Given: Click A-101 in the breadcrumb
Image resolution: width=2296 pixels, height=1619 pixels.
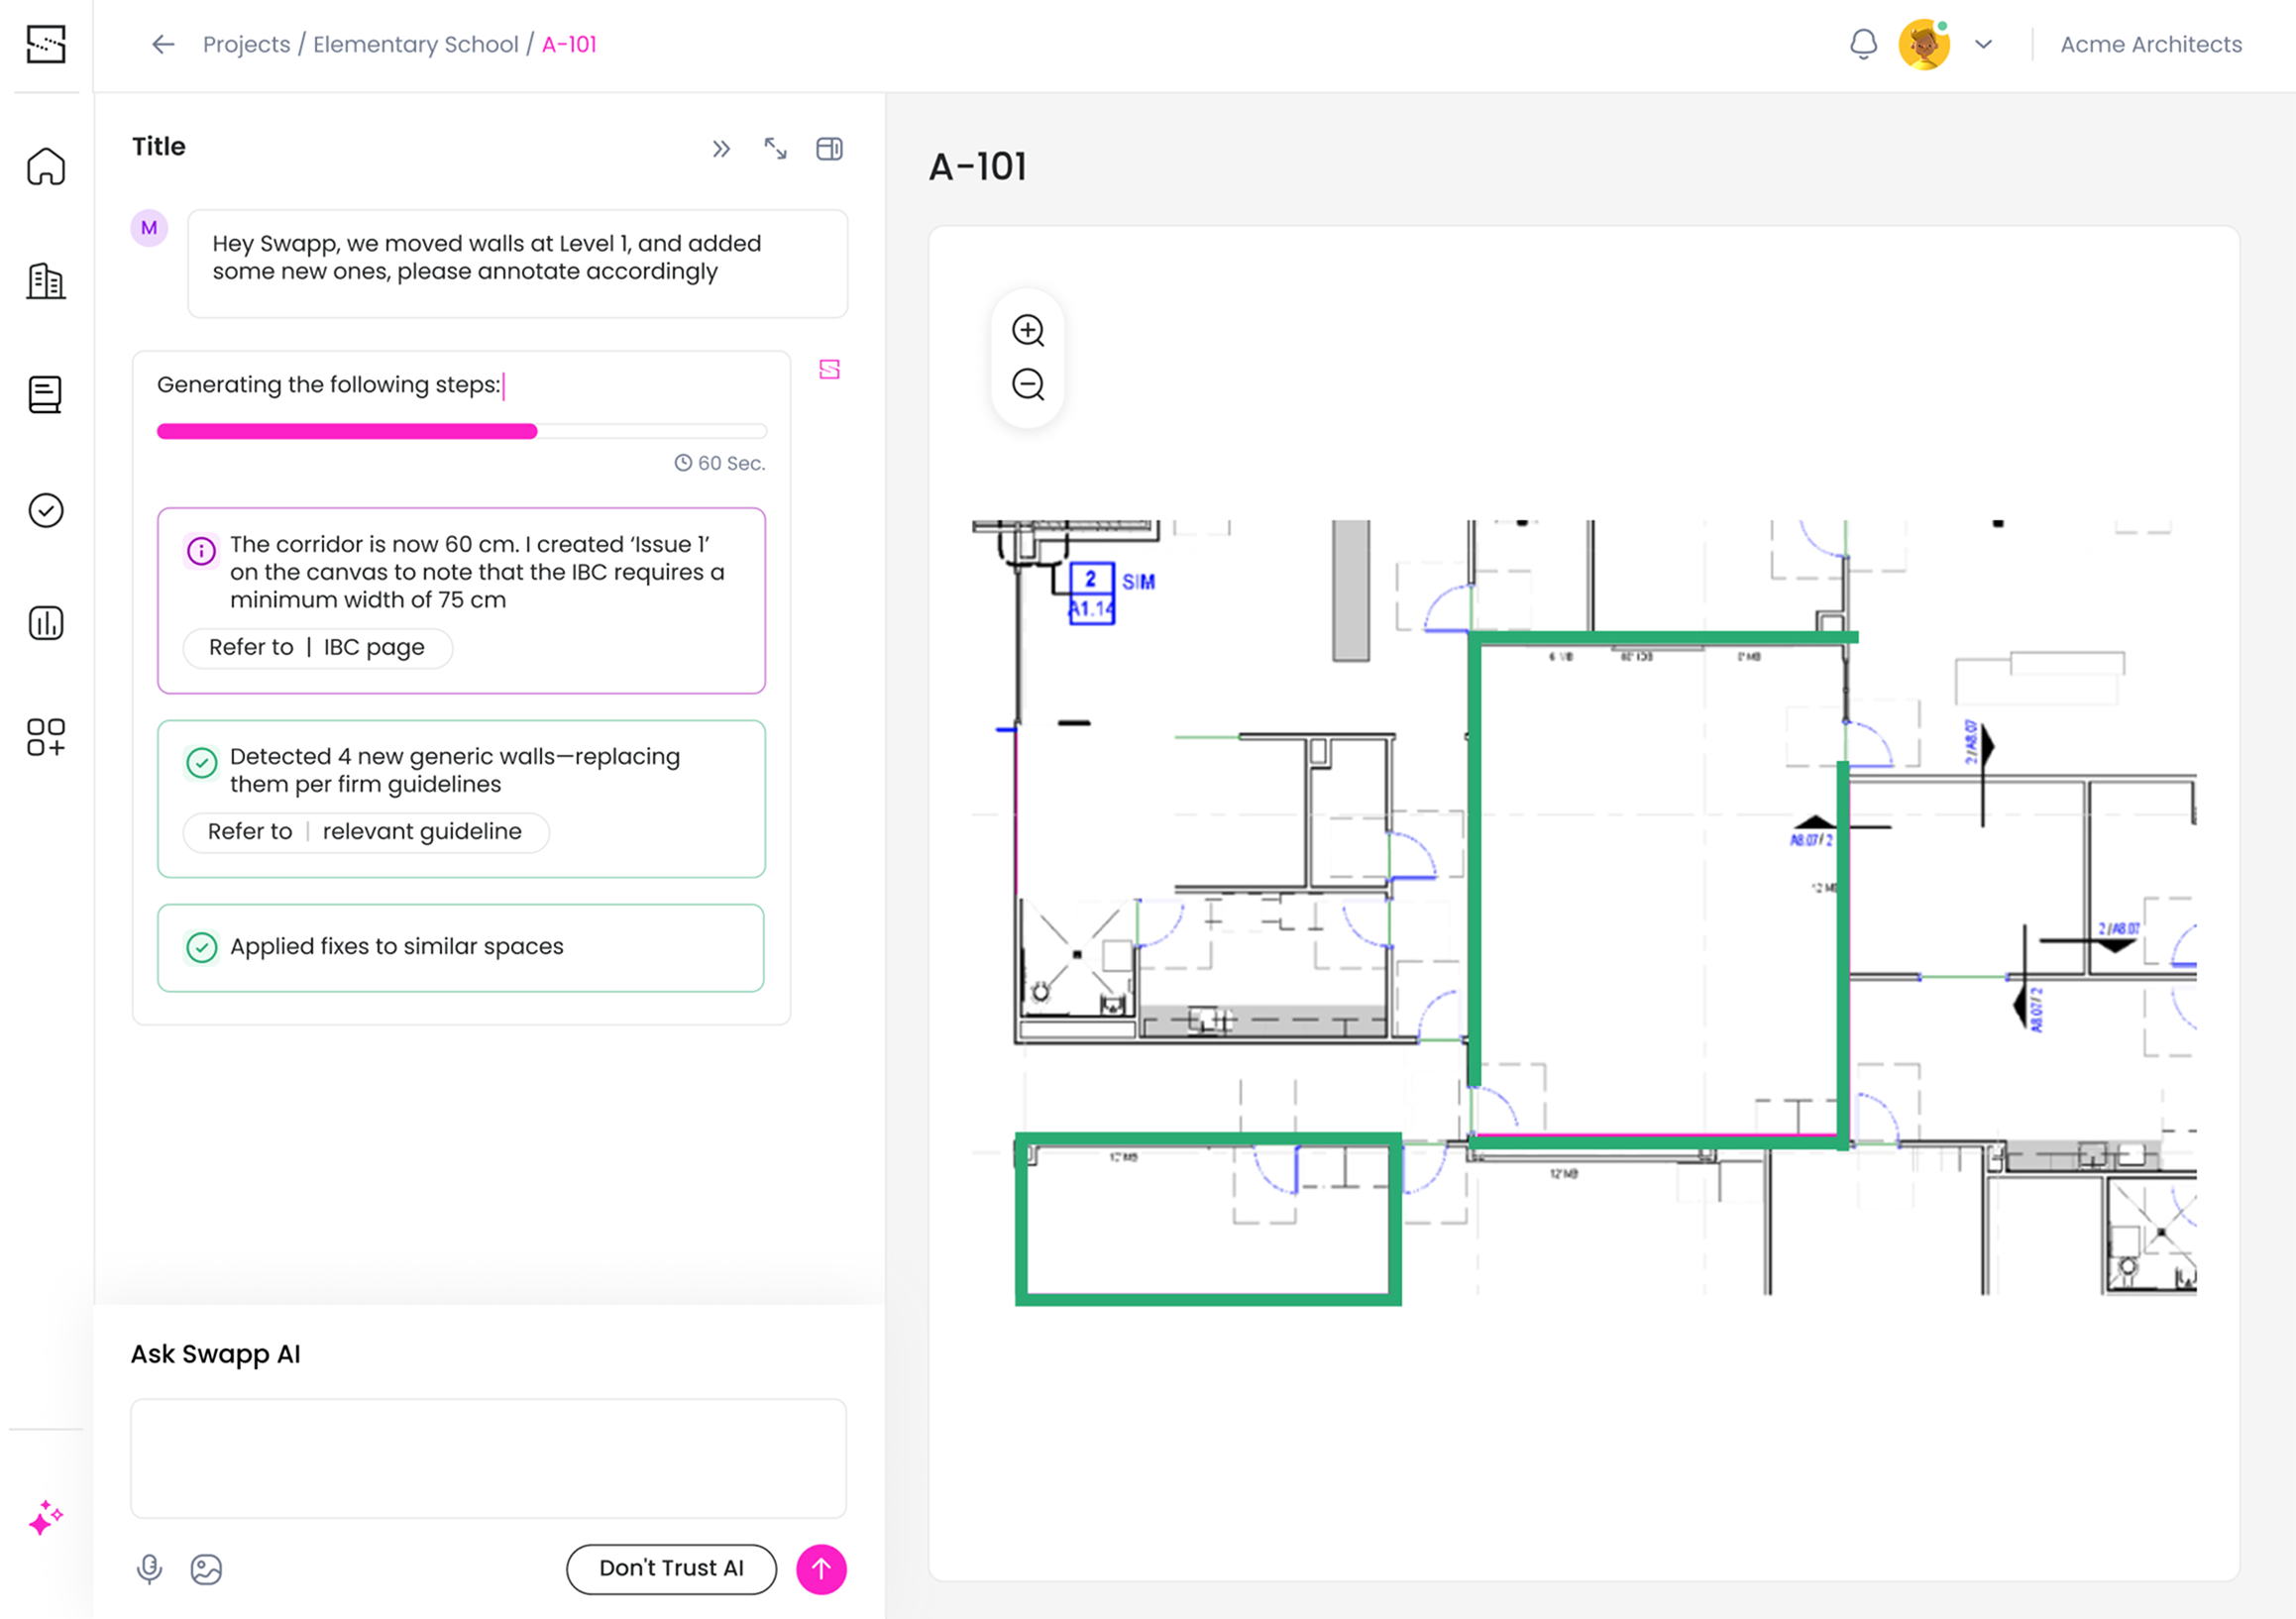Looking at the screenshot, I should point(569,44).
